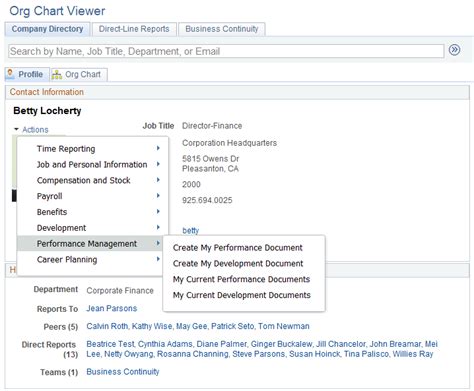Select My Current Performance Documents

(x=241, y=279)
